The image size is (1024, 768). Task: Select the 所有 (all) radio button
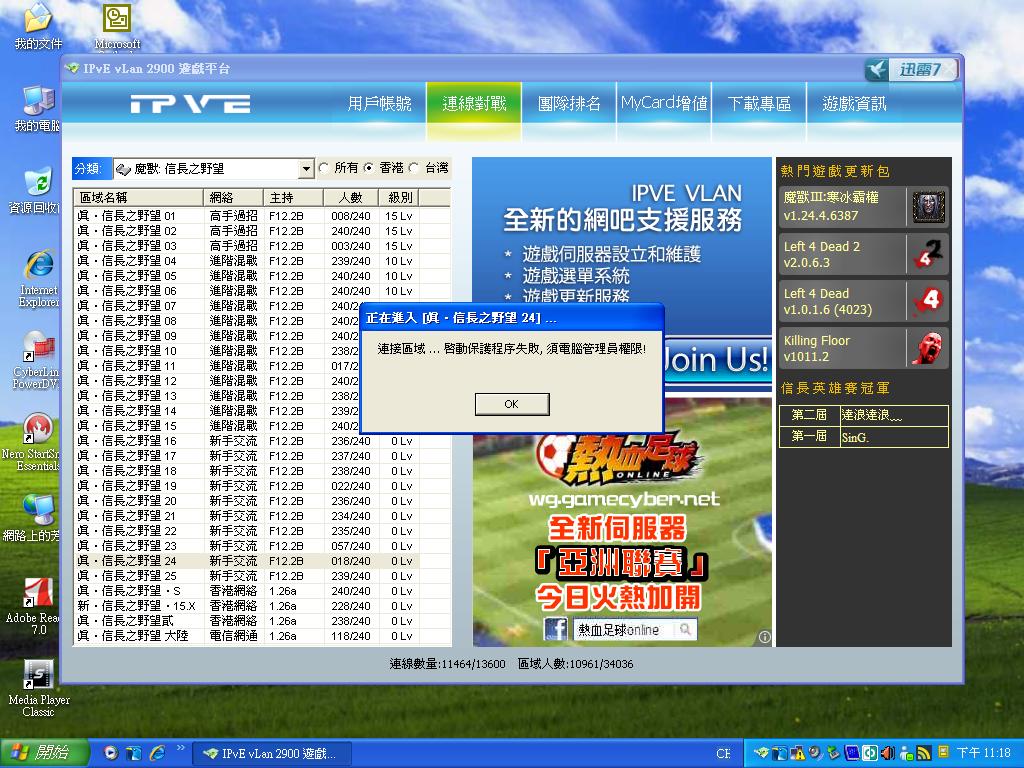(324, 168)
